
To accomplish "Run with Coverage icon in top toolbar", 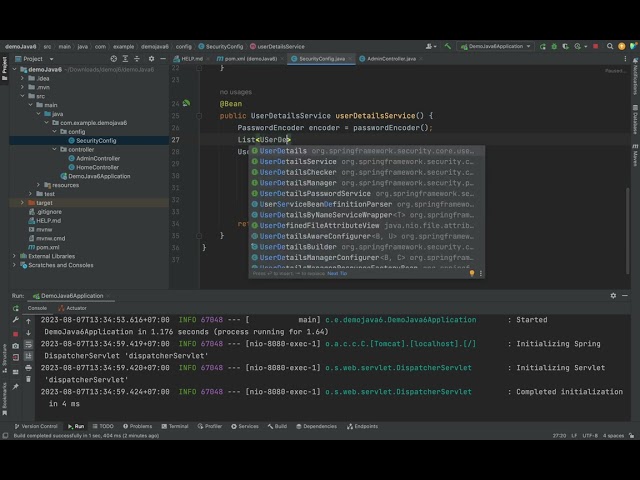I will [x=565, y=47].
